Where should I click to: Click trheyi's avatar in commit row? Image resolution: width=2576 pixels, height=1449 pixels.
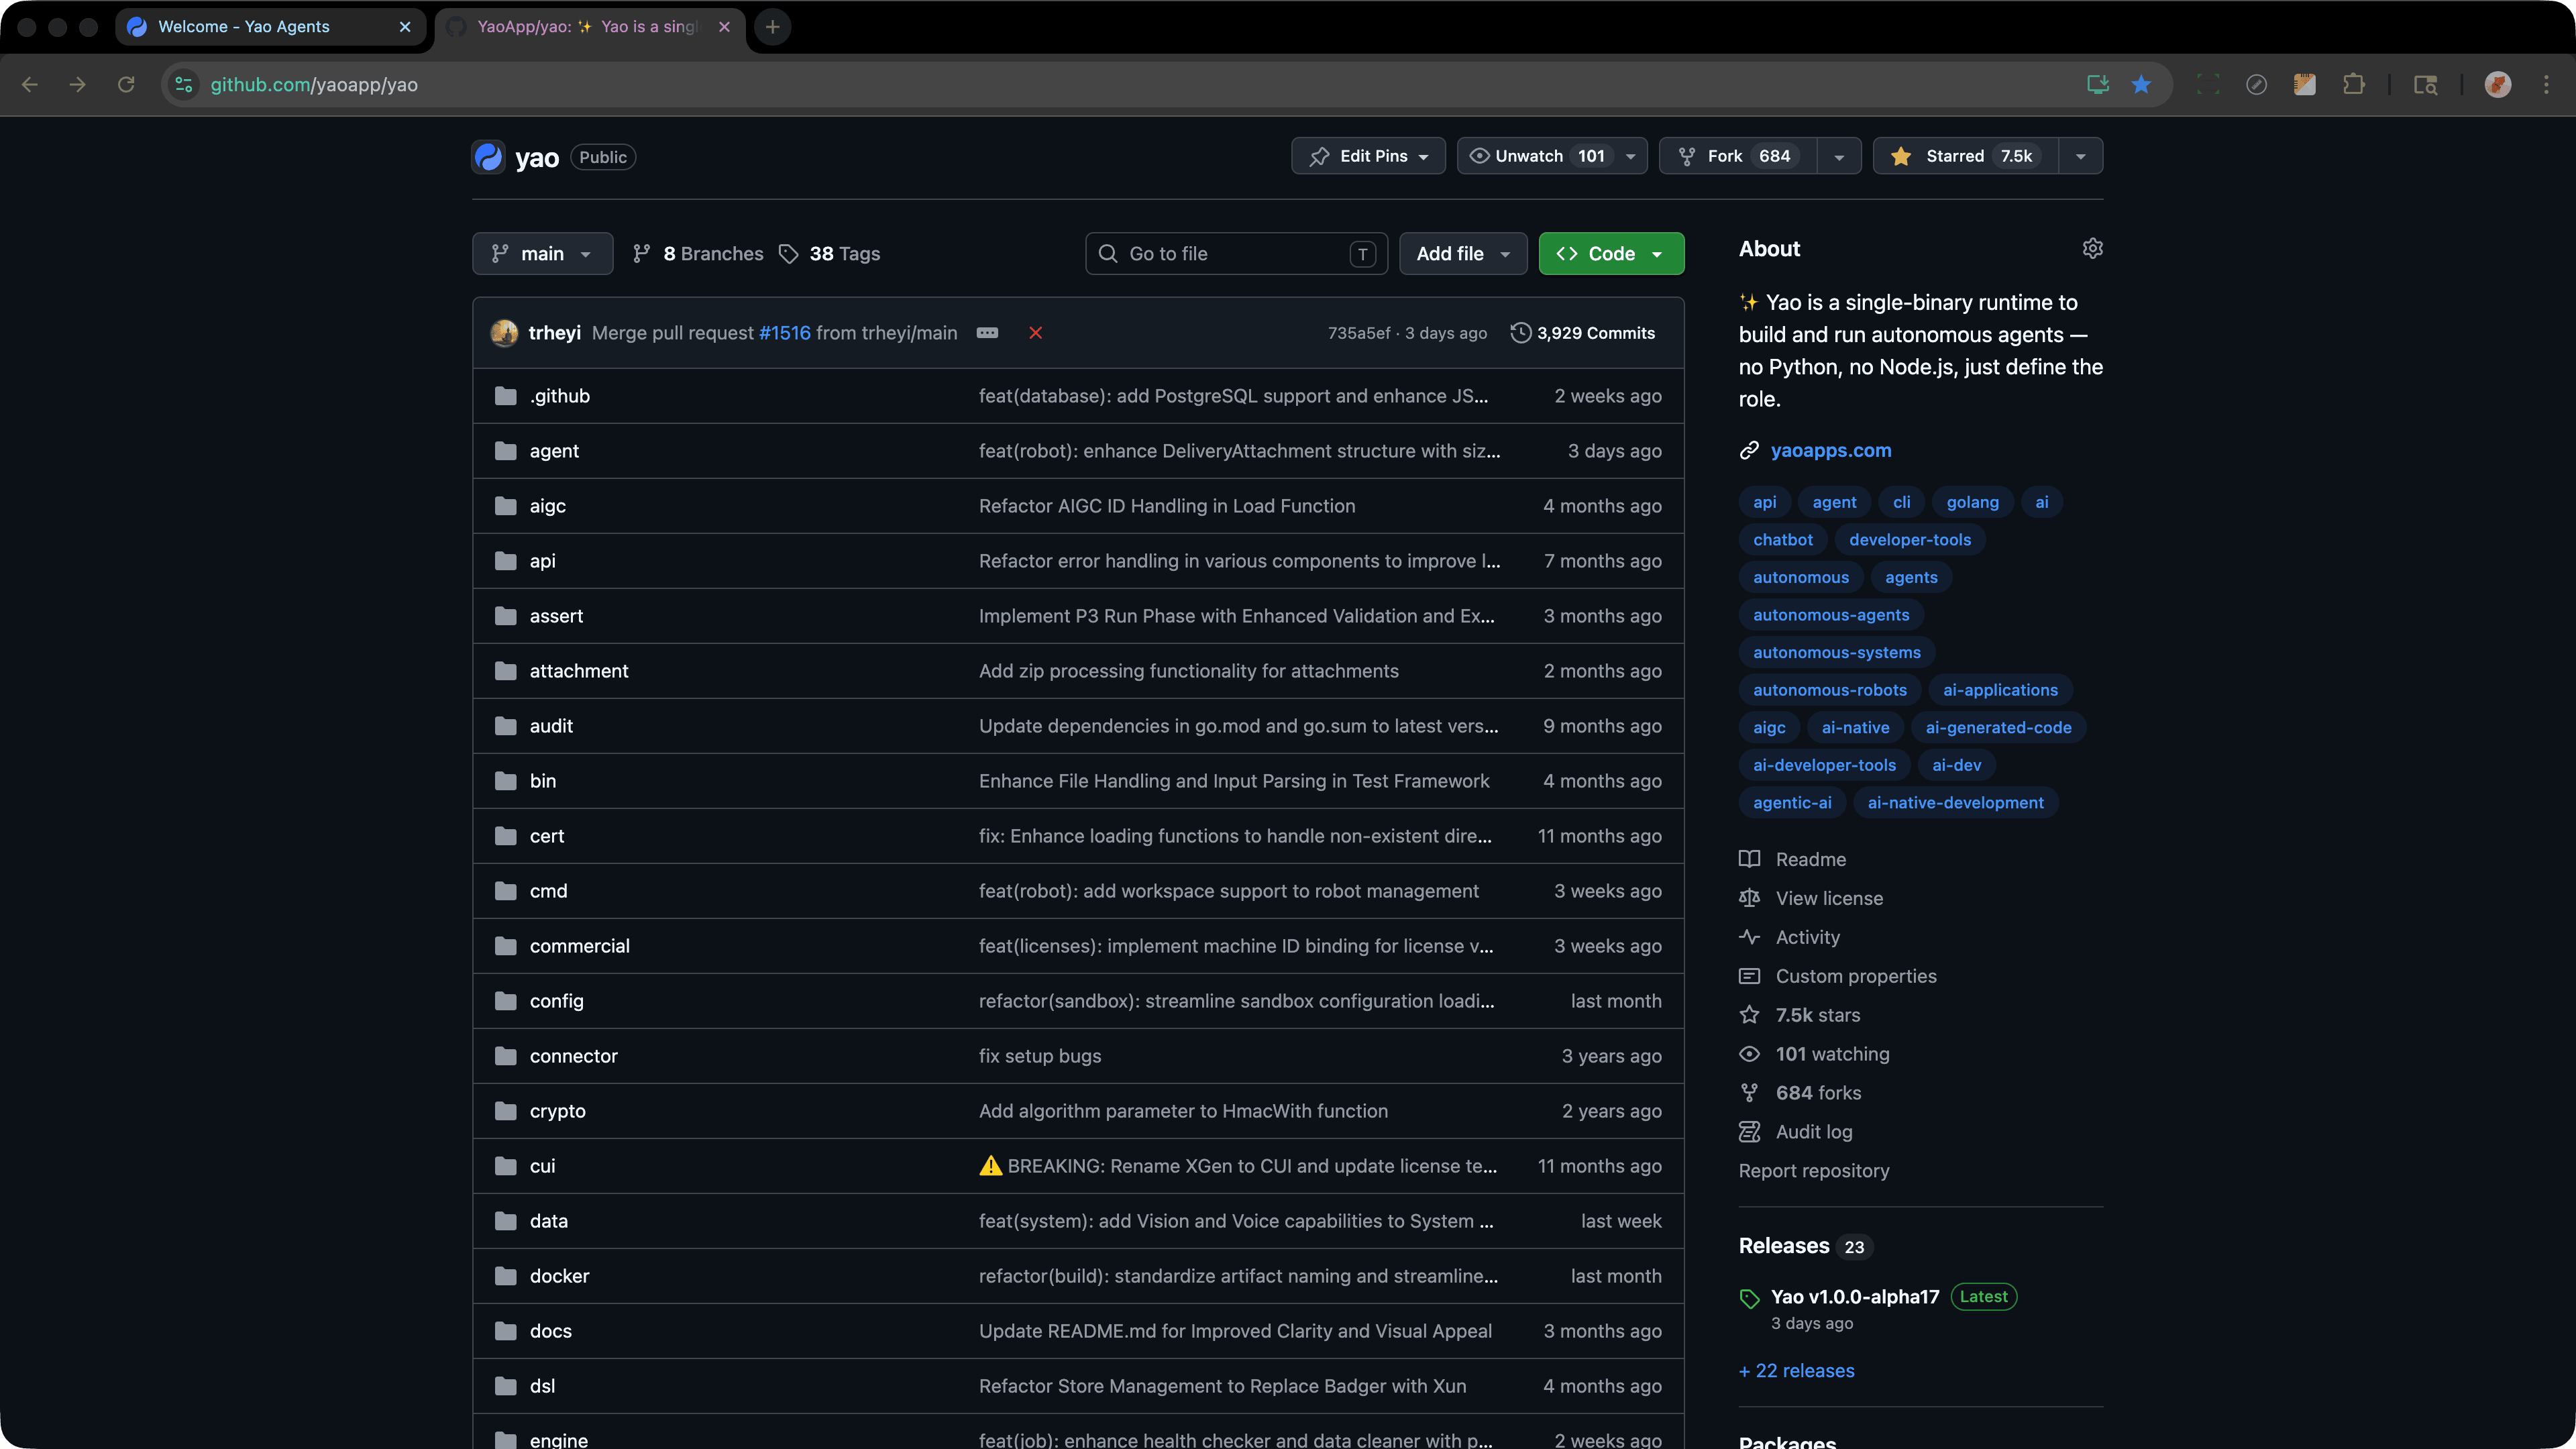tap(504, 333)
